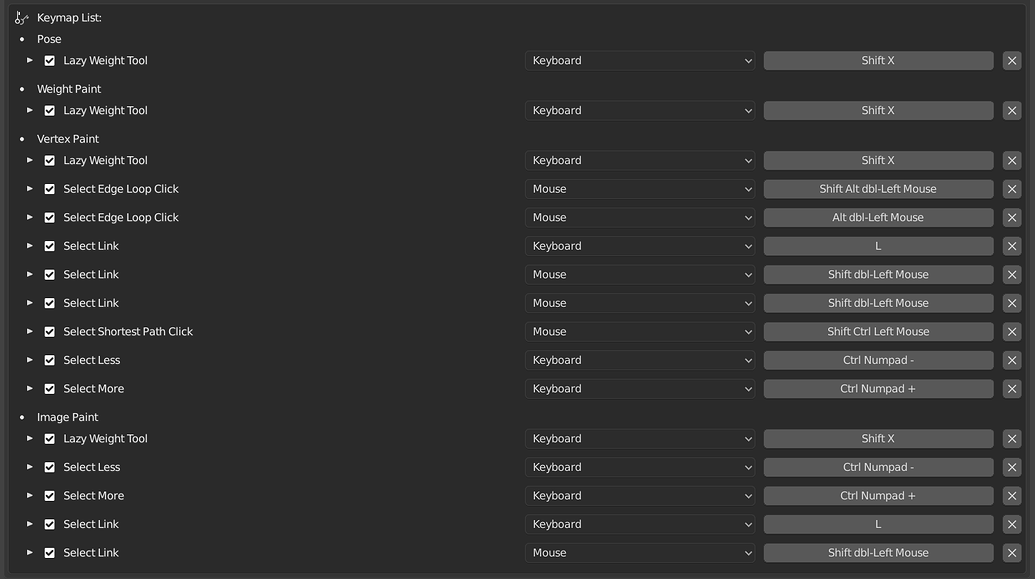This screenshot has width=1035, height=579.
Task: Remove the Select Shortest Path Click entry
Action: 1012,332
